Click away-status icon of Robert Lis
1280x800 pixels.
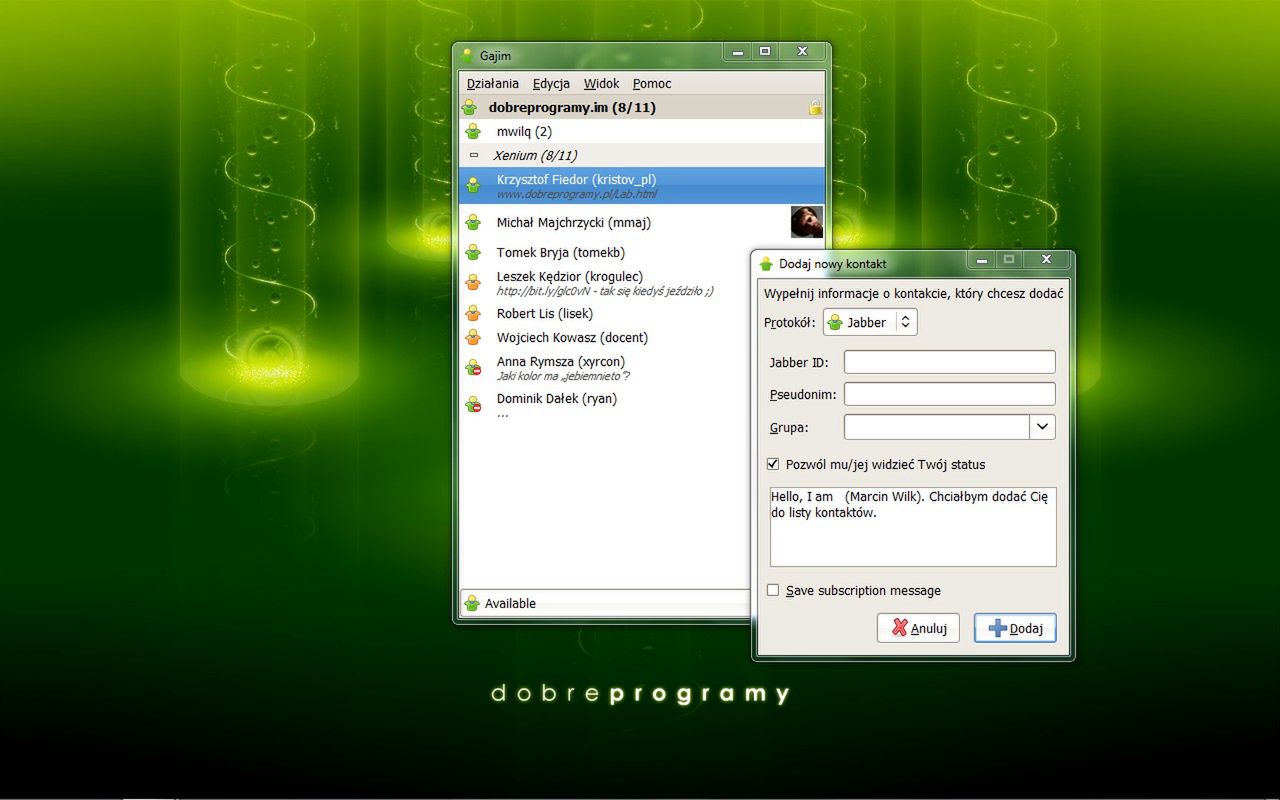[474, 313]
